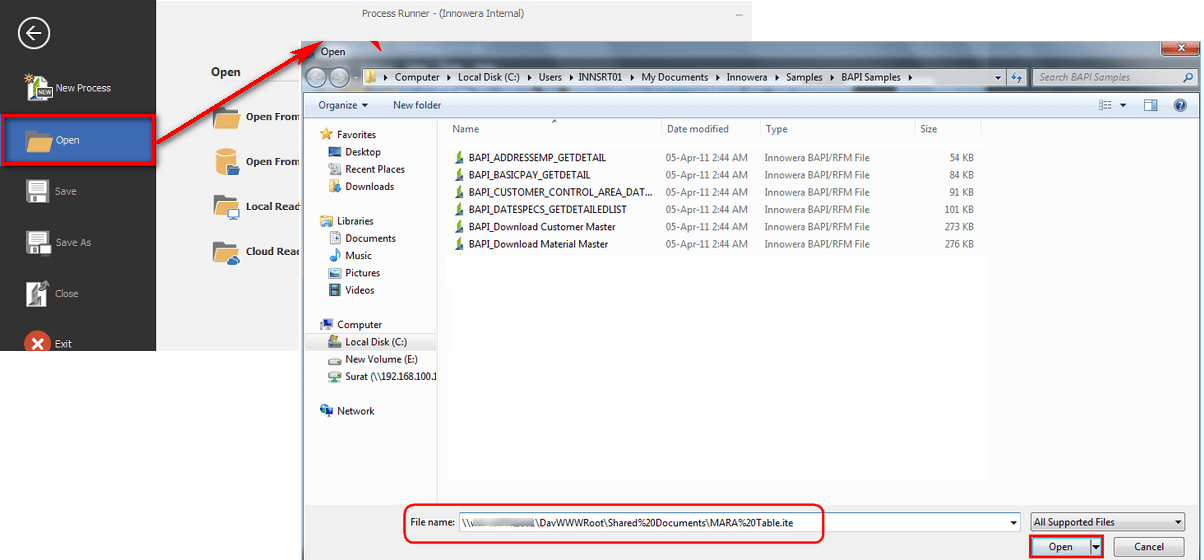1204x560 pixels.
Task: Click the Computer breadcrumb in the address bar
Action: pos(417,77)
